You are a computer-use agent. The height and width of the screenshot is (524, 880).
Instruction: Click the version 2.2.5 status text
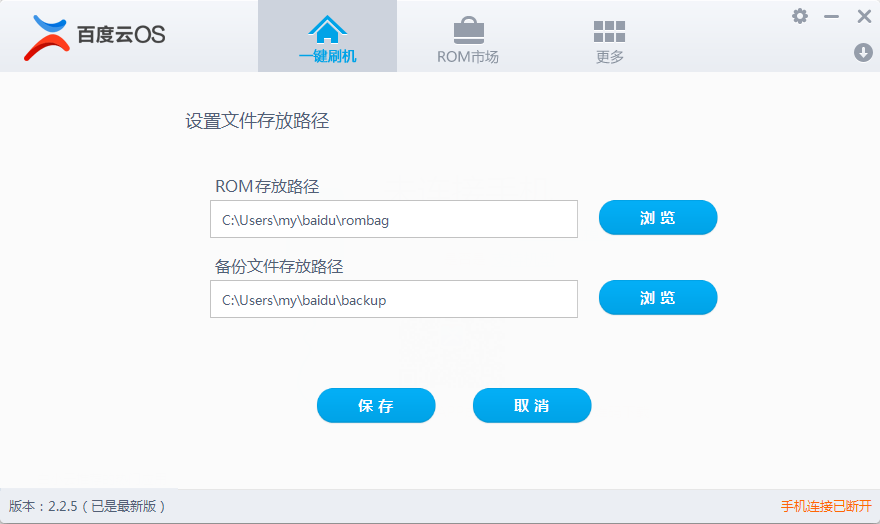click(x=87, y=506)
